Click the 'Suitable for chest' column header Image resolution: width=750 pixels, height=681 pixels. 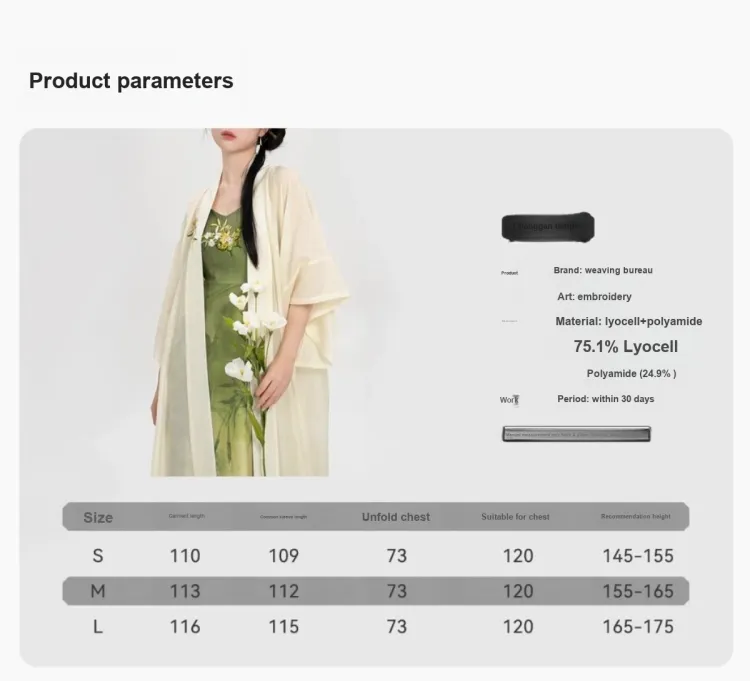tap(515, 517)
